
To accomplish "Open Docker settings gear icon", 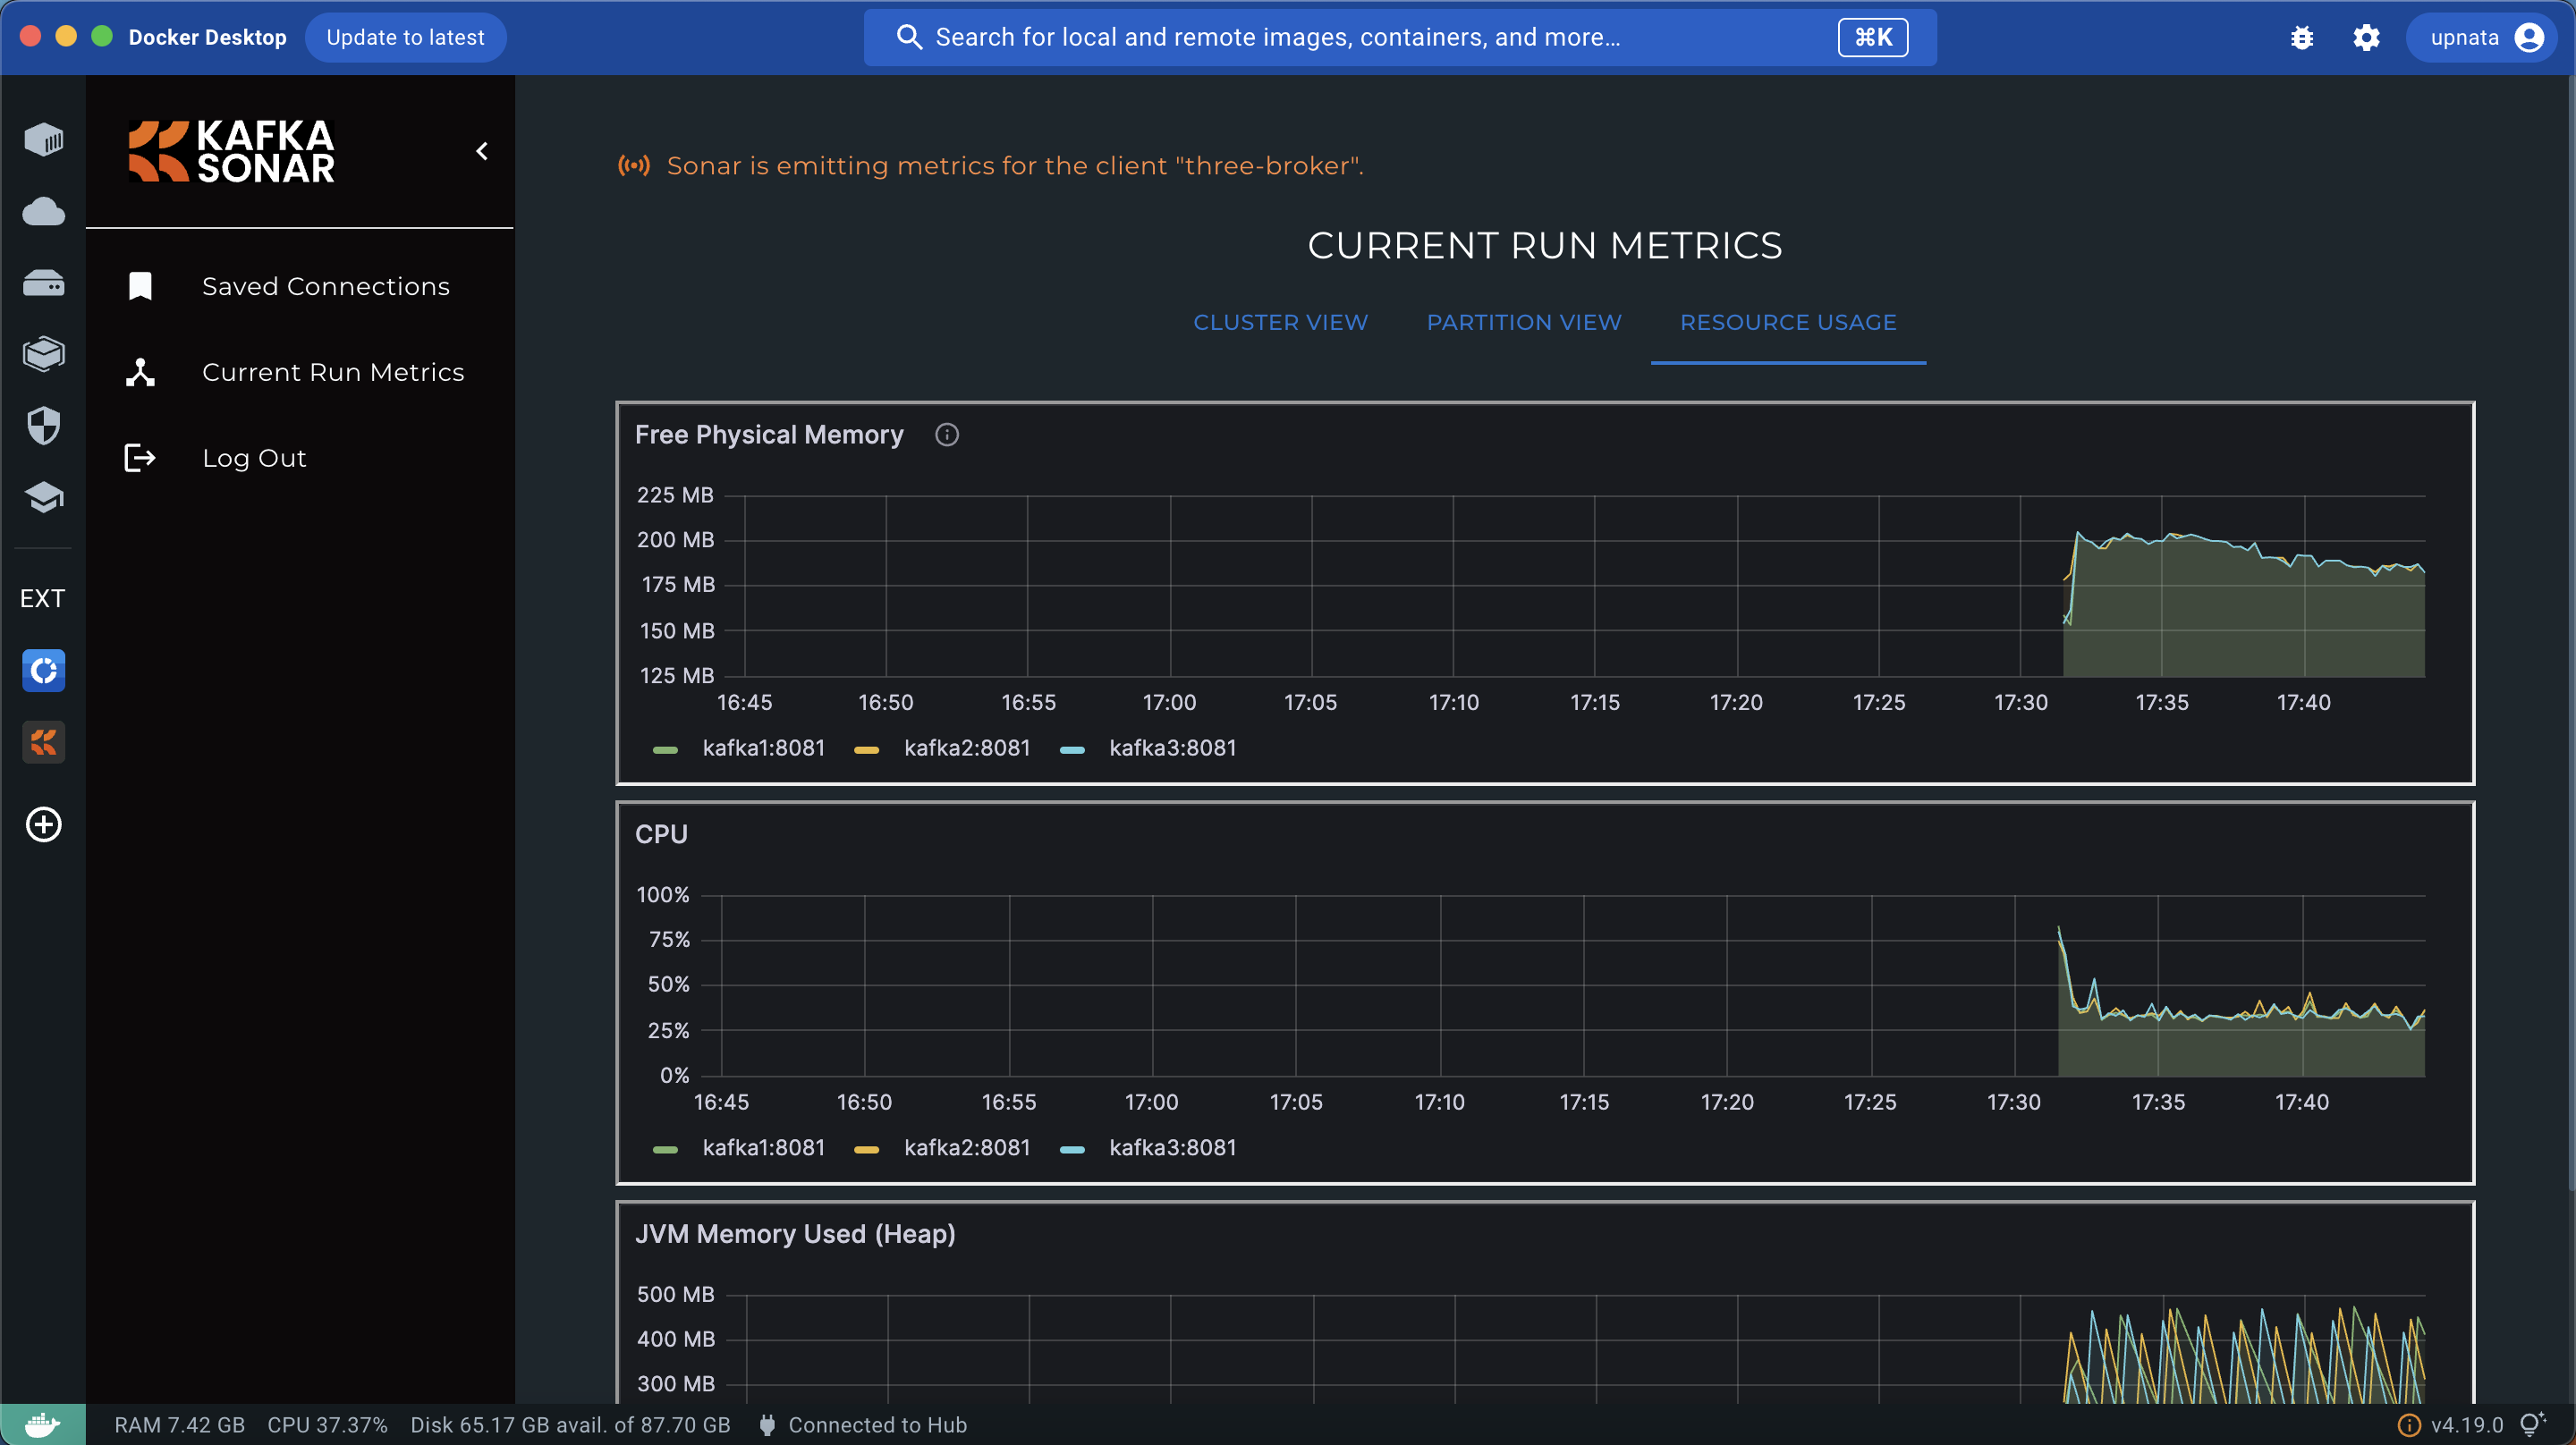I will coord(2366,38).
